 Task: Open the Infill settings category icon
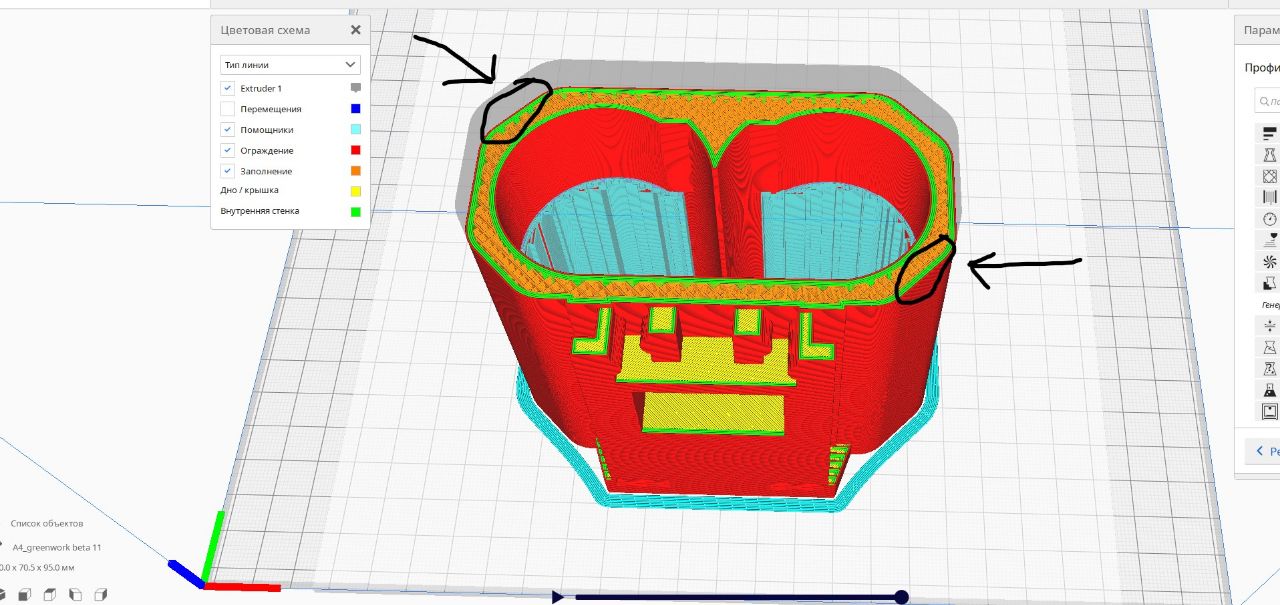(1270, 175)
